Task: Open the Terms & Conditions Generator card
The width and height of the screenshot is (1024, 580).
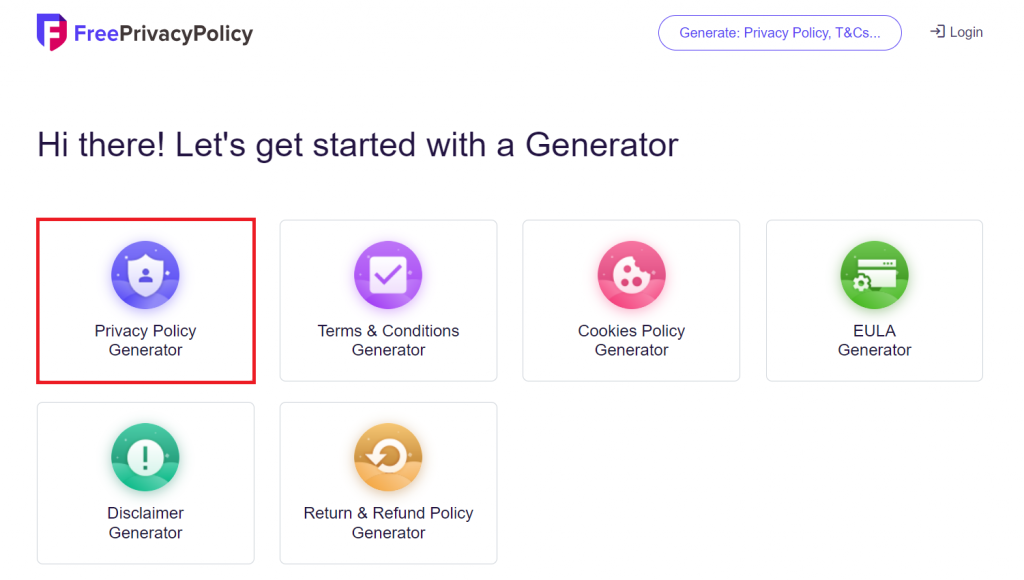Action: (388, 300)
